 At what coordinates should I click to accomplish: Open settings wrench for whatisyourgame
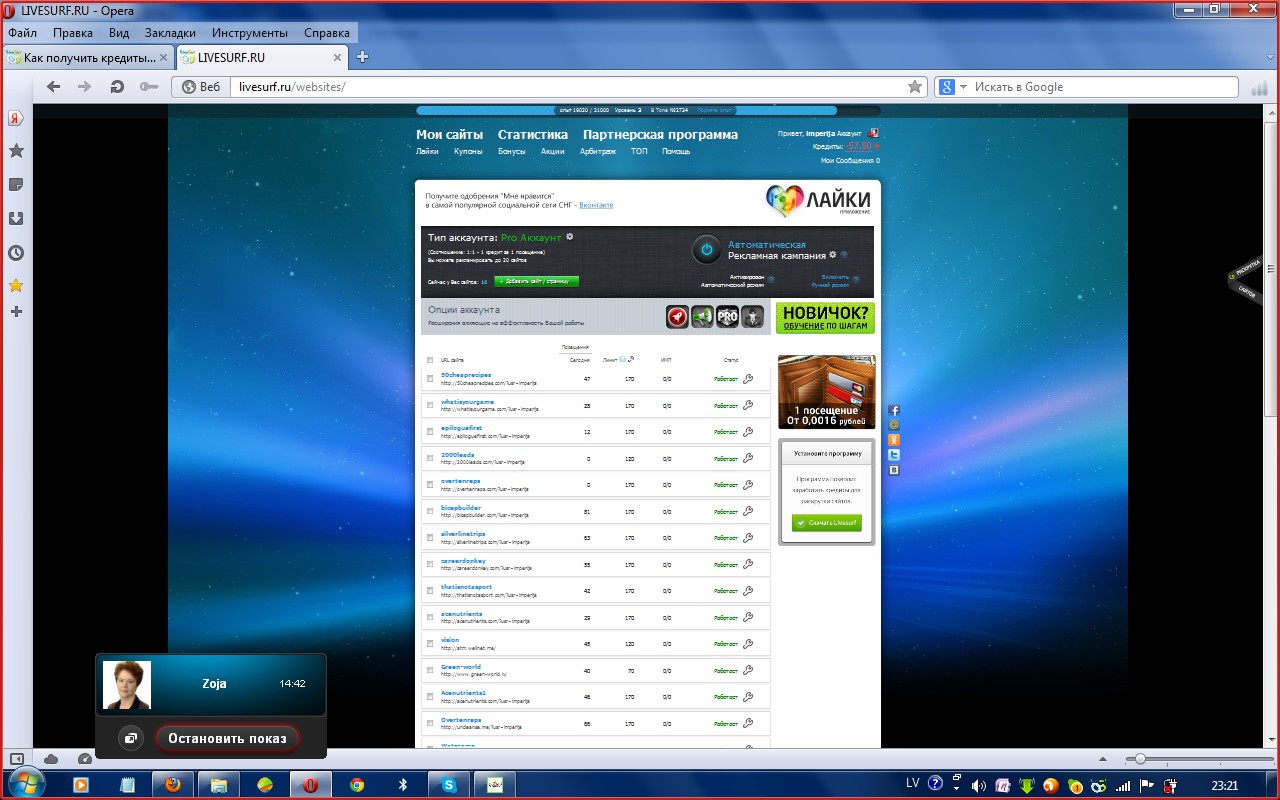[748, 405]
